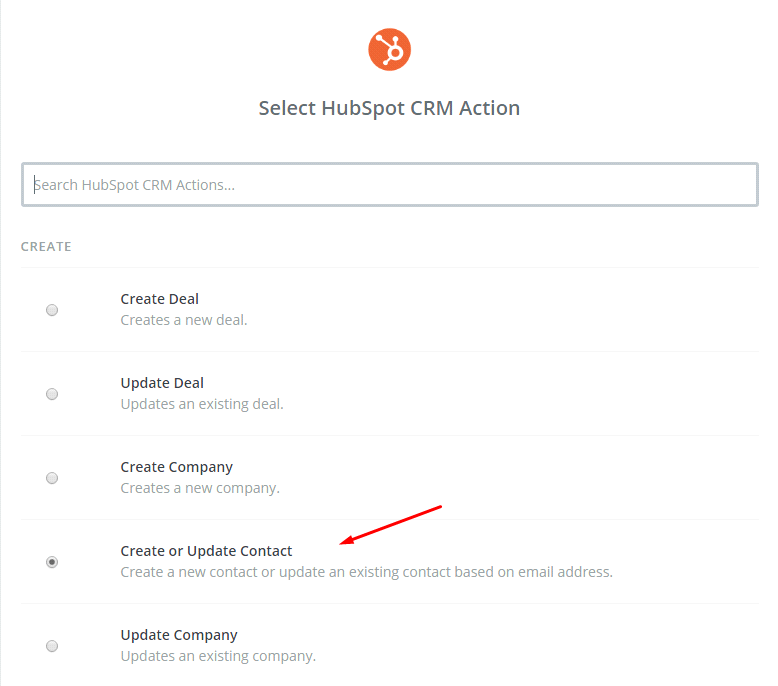Select the Update Deal radio button

pyautogui.click(x=52, y=394)
